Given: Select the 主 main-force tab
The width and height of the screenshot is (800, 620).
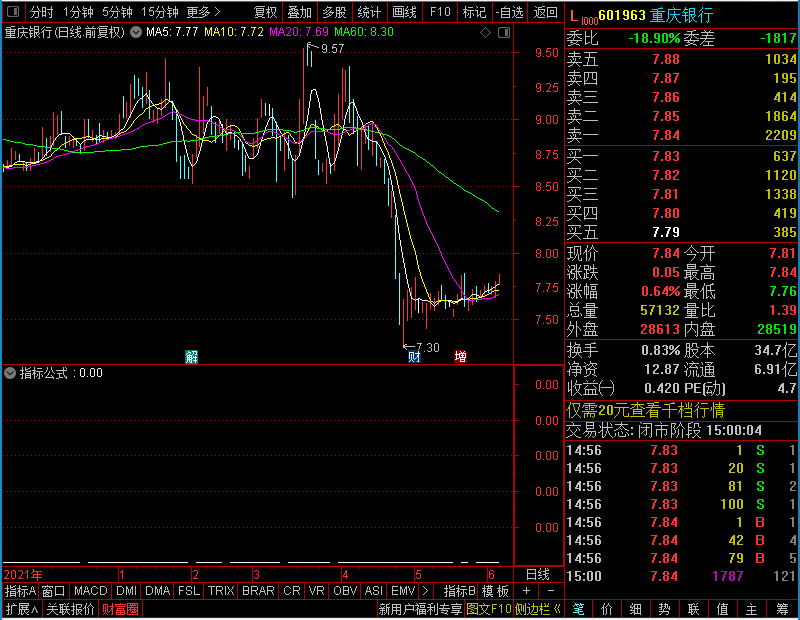Looking at the screenshot, I should click(752, 609).
